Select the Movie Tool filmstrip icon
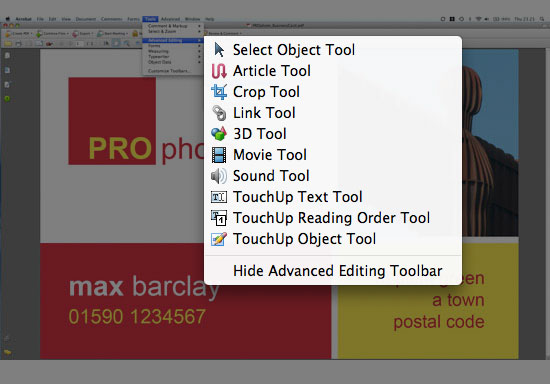Image resolution: width=550 pixels, height=384 pixels. (219, 155)
